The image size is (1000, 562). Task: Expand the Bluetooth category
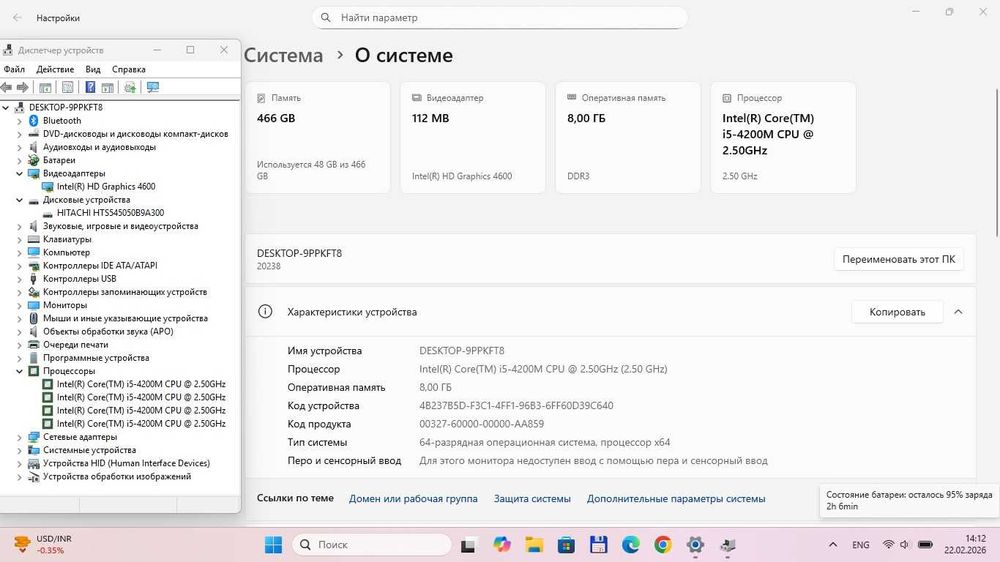tap(19, 121)
